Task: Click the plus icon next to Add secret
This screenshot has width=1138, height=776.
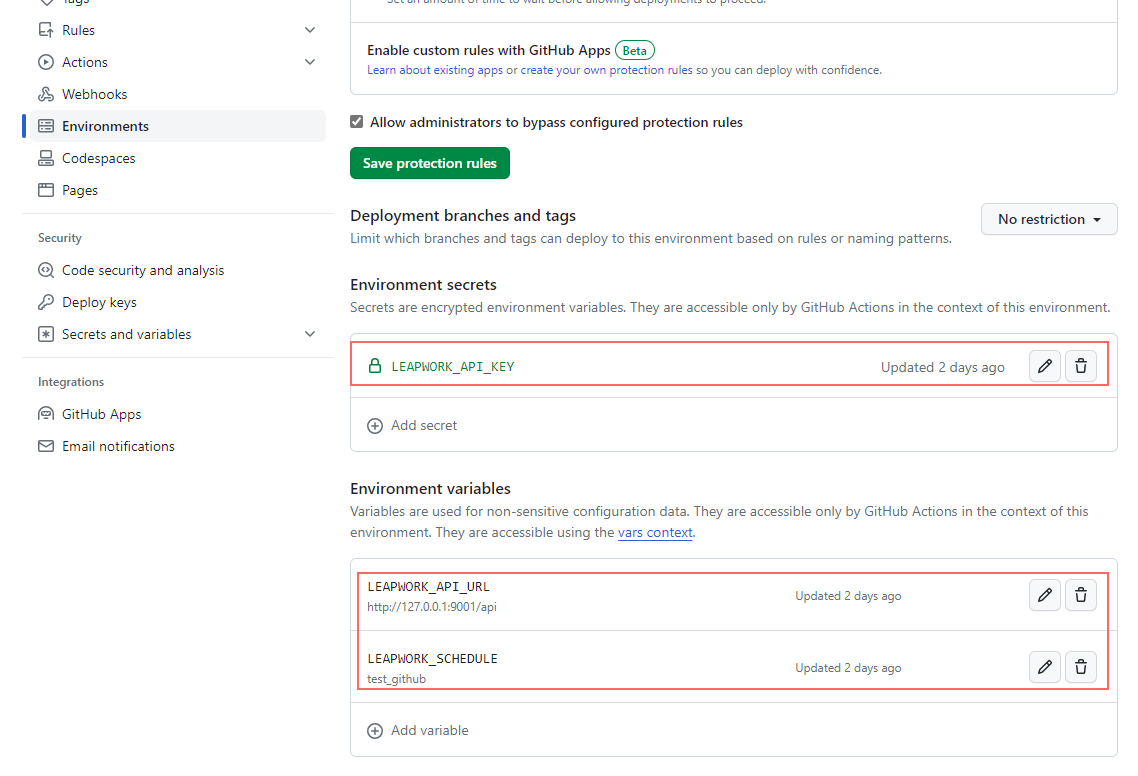Action: [375, 425]
